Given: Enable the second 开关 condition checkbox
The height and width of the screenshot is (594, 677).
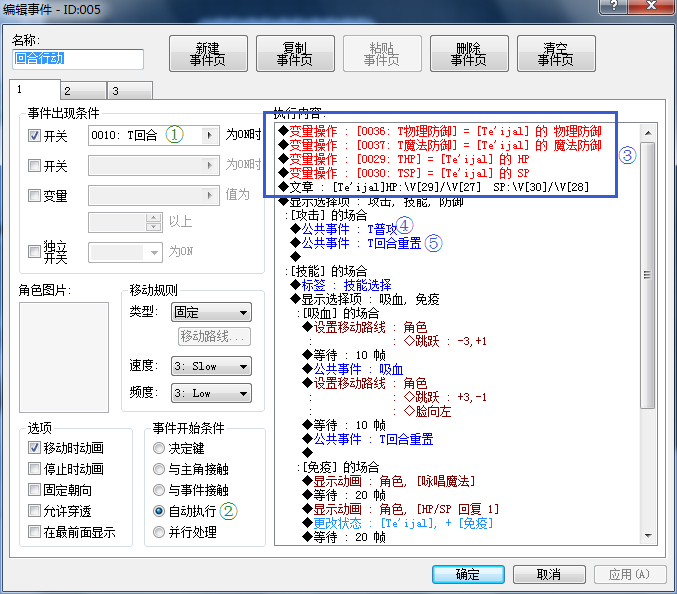Looking at the screenshot, I should pos(34,165).
